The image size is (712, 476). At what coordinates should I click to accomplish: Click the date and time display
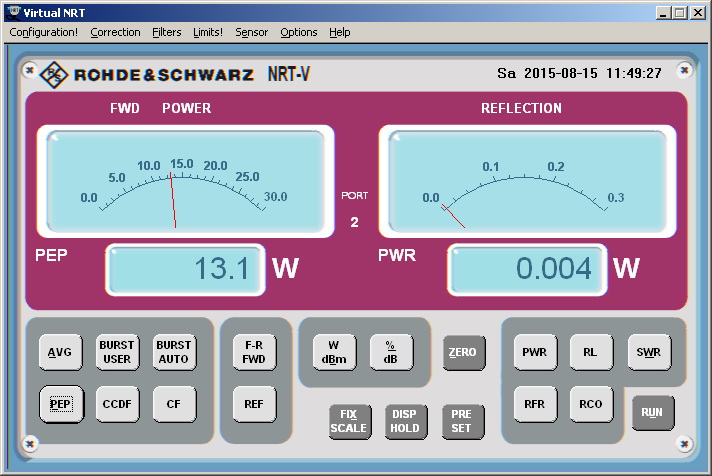pos(579,73)
